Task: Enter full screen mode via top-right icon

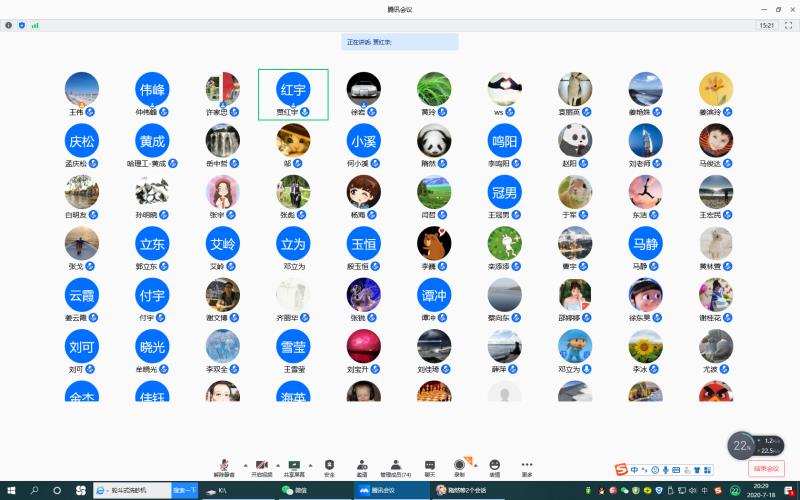Action: tap(787, 25)
